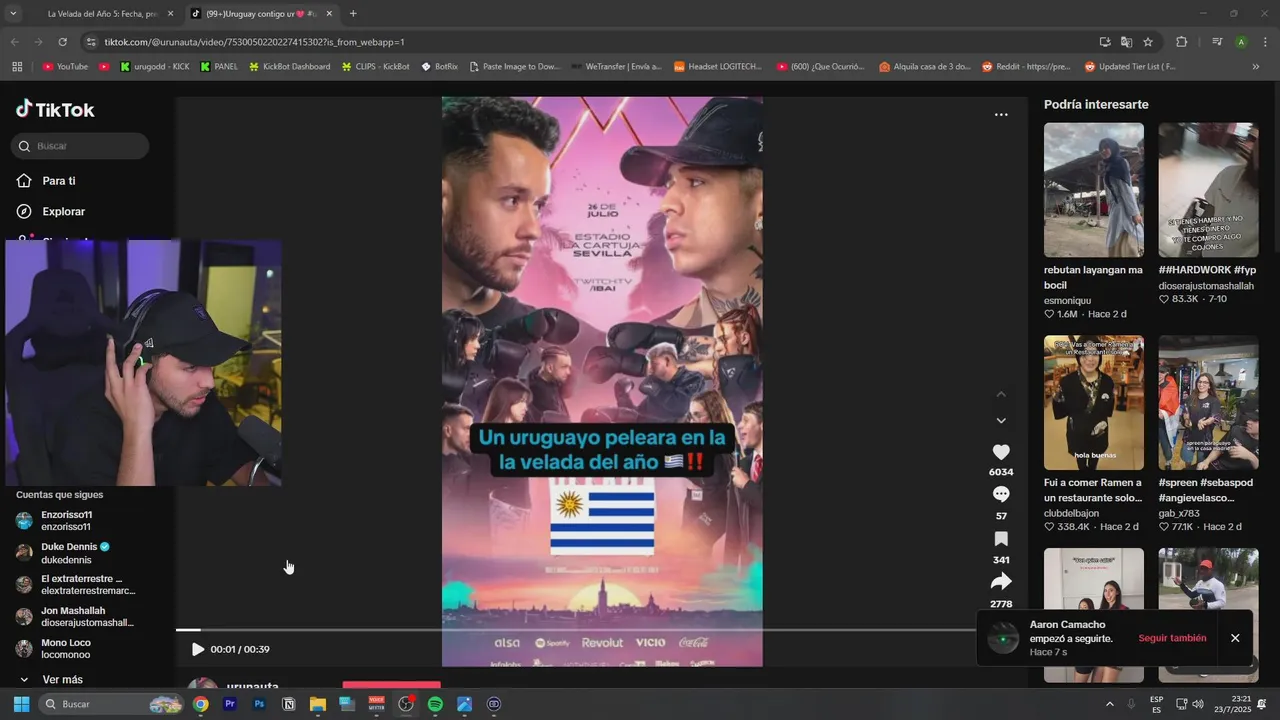Click the TikTok logo

(55, 109)
